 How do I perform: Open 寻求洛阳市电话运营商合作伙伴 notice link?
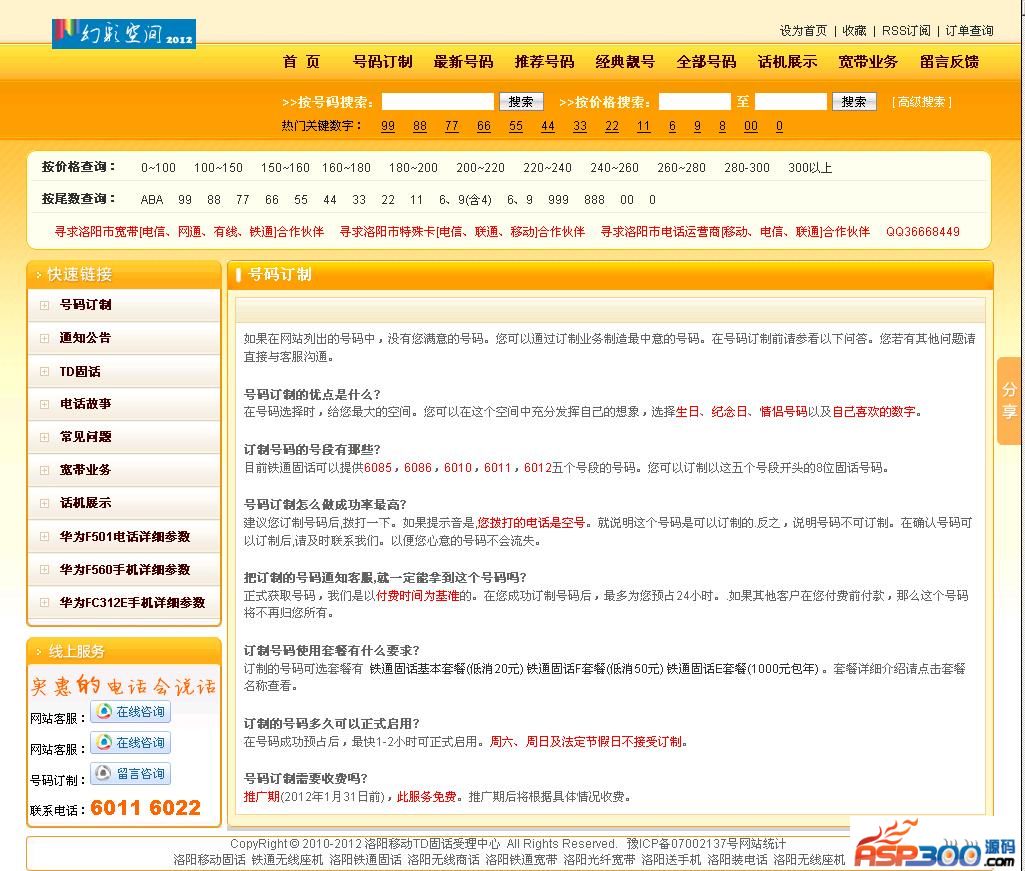[735, 231]
